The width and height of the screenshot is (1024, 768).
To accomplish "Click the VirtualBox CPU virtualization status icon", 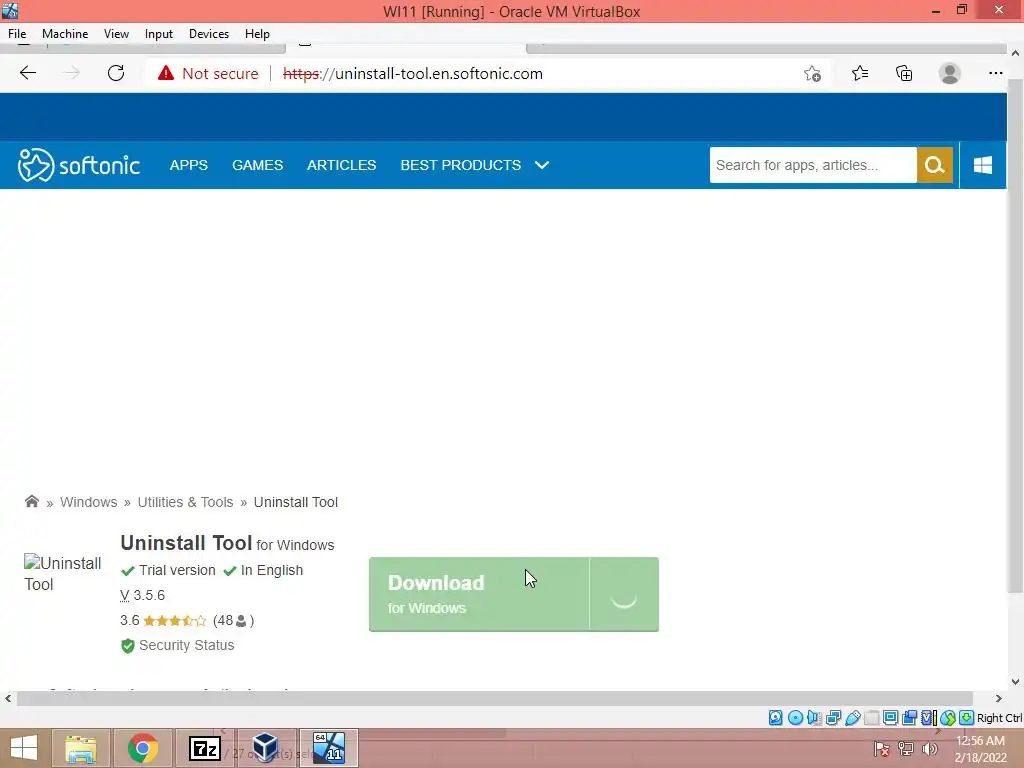I will [x=928, y=718].
